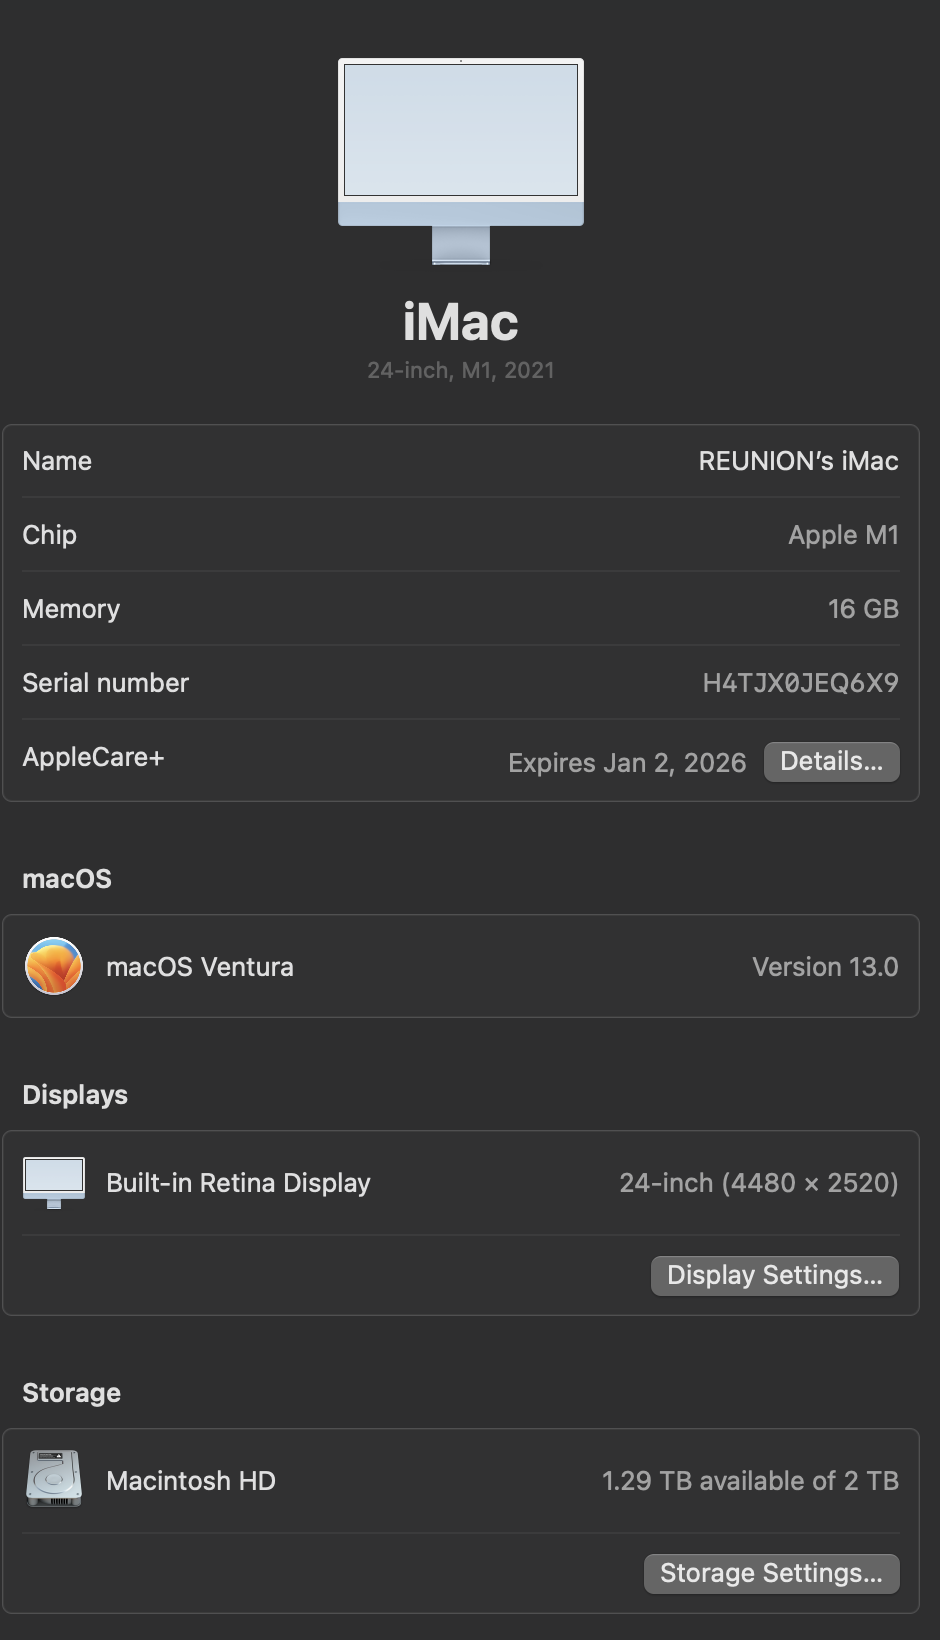Open AppleCare+ Details
Image resolution: width=940 pixels, height=1640 pixels.
(831, 761)
